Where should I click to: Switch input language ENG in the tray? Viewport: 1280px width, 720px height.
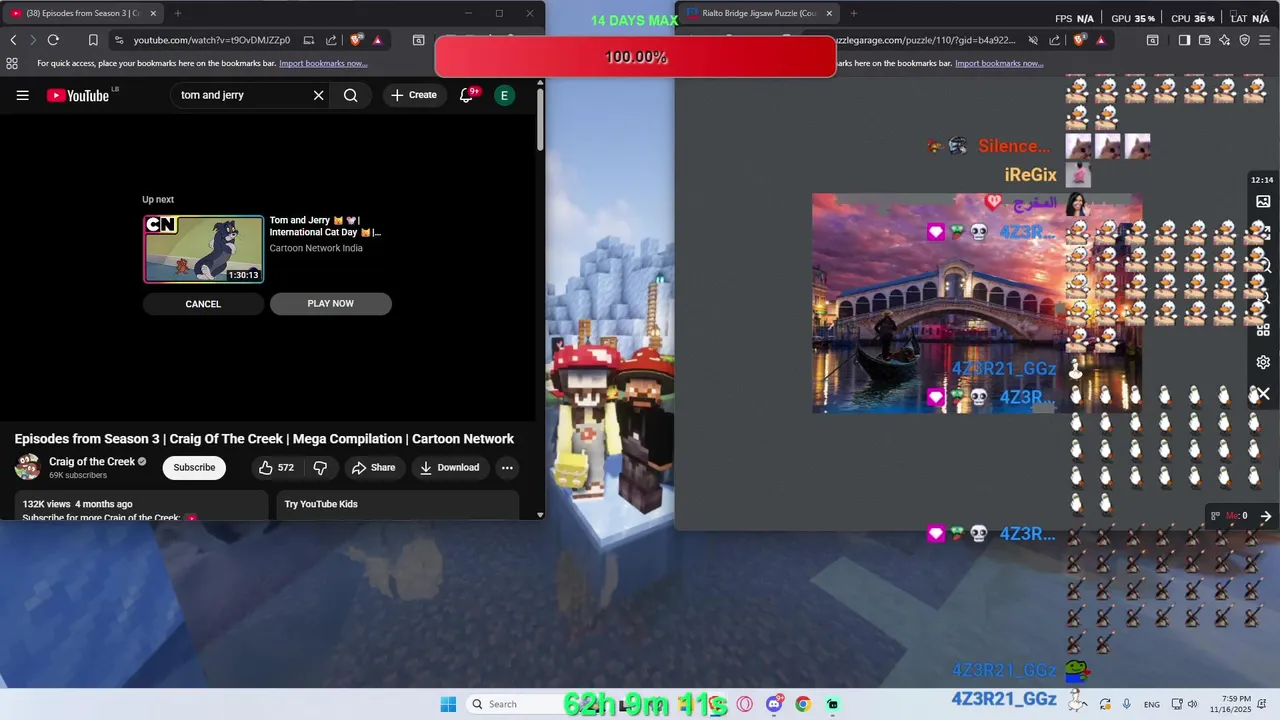point(1152,704)
